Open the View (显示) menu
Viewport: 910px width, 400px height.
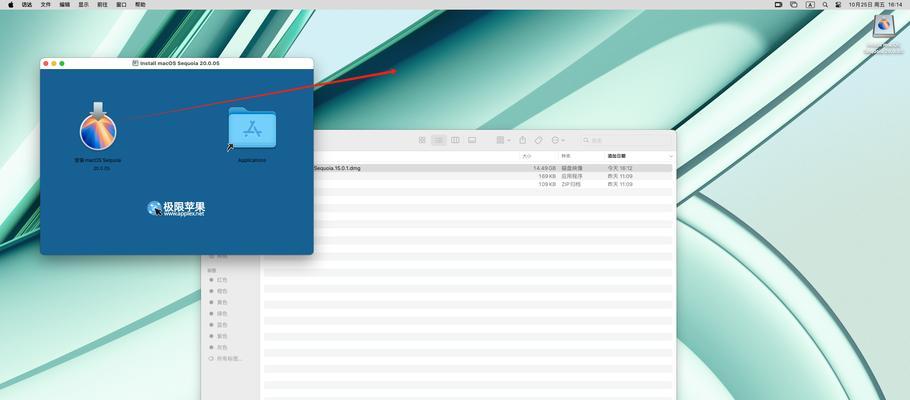pos(84,4)
